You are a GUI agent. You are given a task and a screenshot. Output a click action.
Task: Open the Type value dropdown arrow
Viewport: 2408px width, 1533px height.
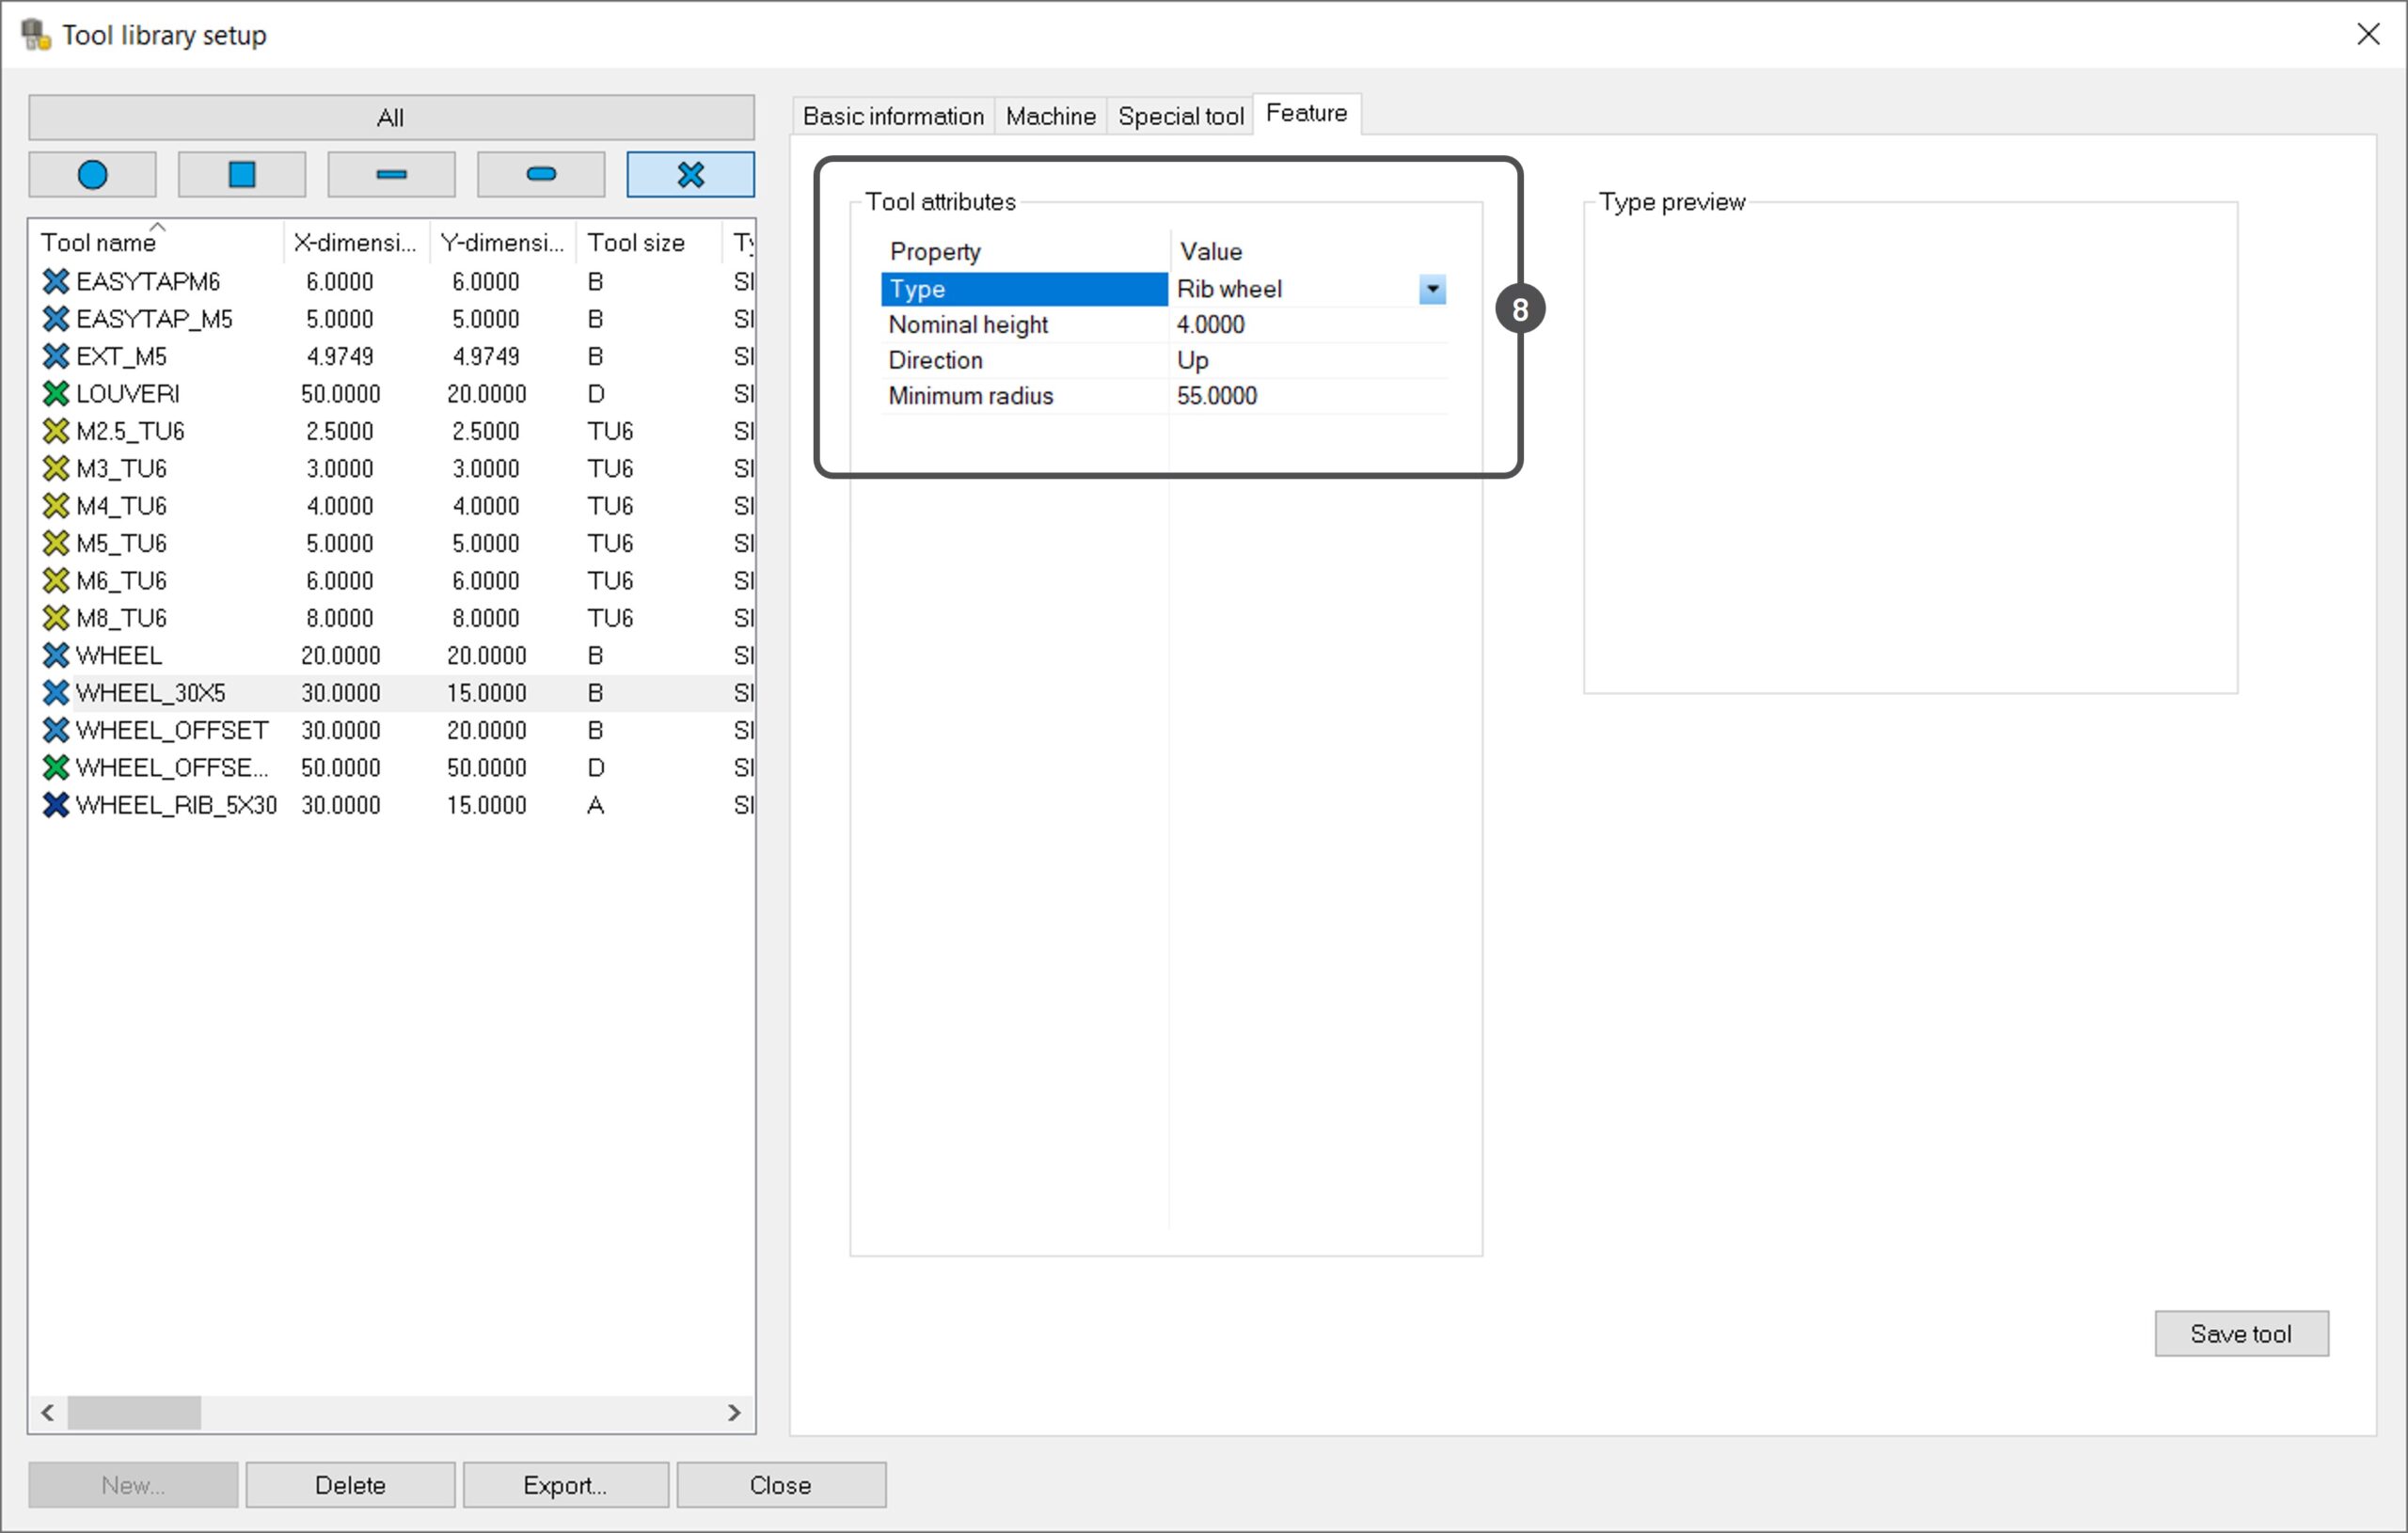tap(1432, 290)
